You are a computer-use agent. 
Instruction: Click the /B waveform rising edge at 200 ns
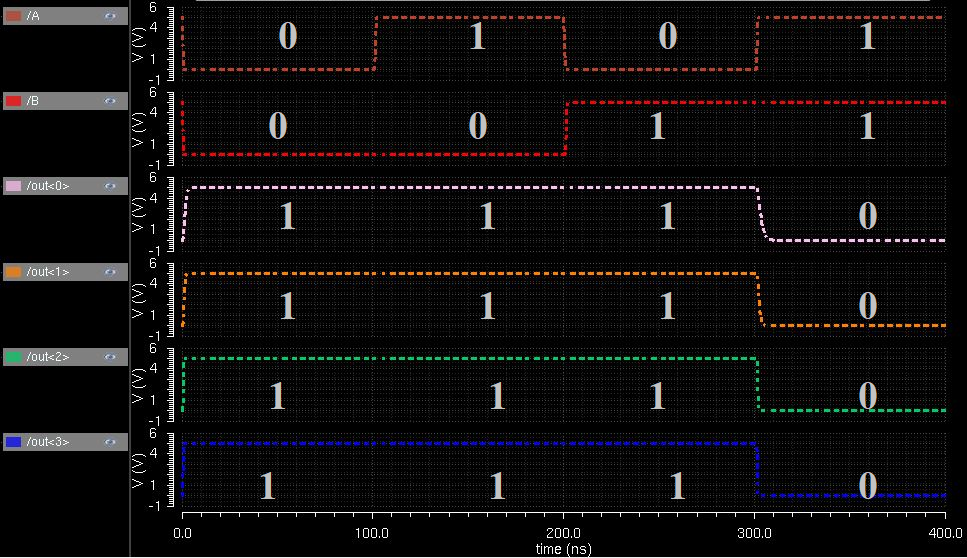[x=566, y=128]
